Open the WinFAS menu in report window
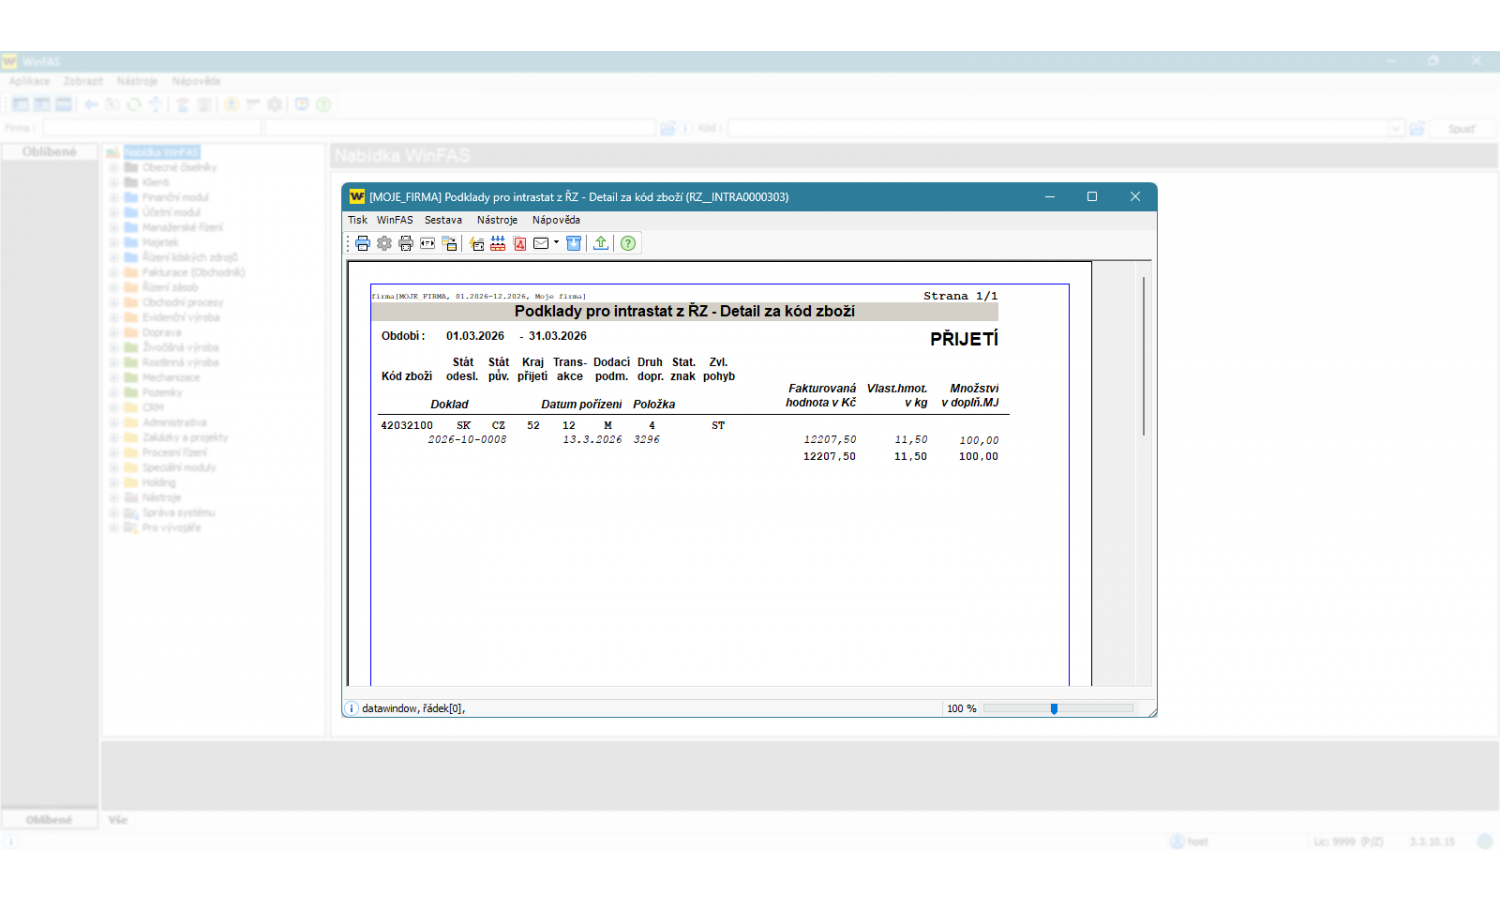This screenshot has height=900, width=1500. click(394, 220)
